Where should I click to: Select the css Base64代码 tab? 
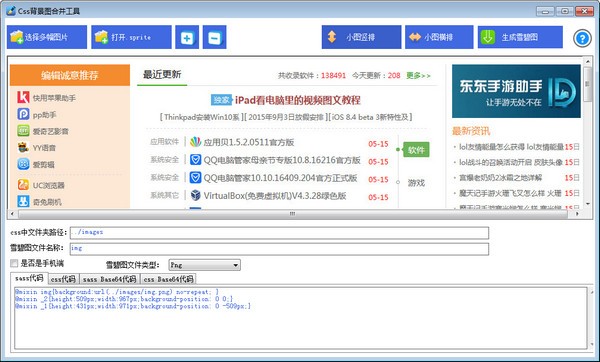click(x=168, y=279)
